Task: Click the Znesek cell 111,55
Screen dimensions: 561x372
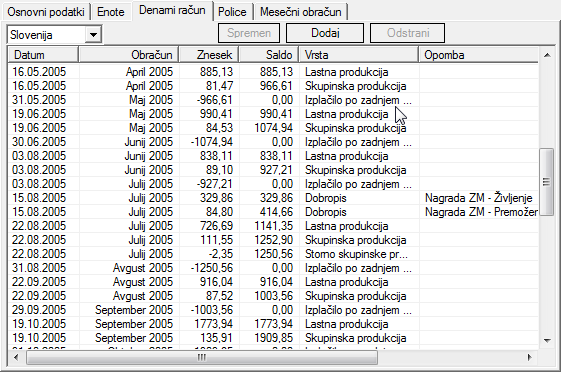Action: [217, 240]
